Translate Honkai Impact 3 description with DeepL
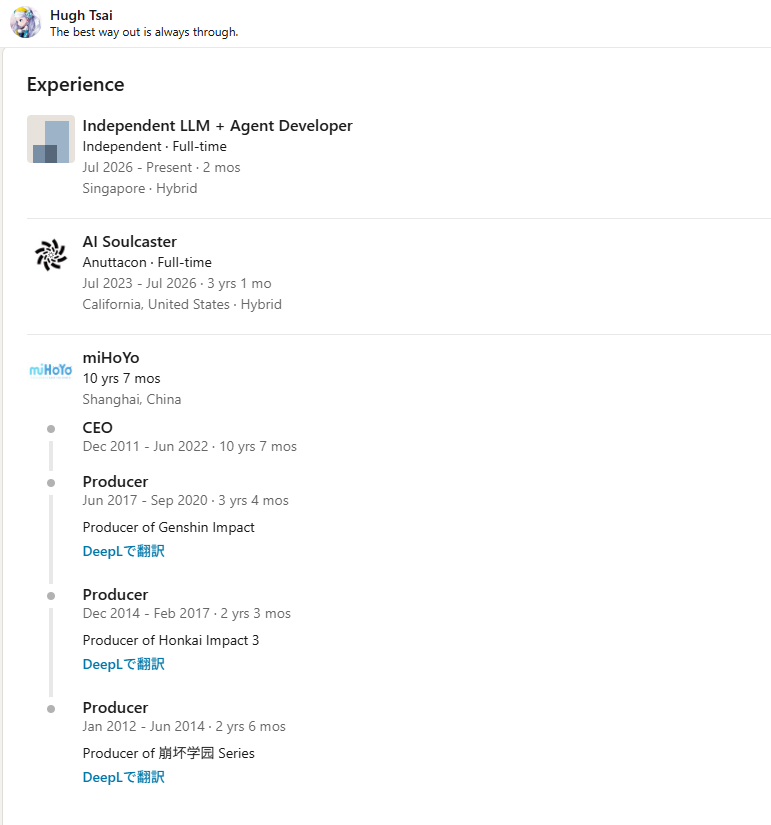 (124, 665)
